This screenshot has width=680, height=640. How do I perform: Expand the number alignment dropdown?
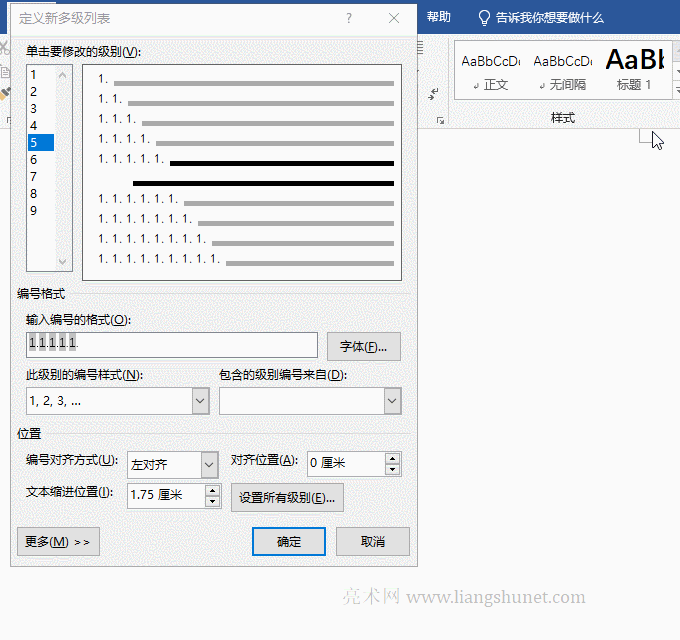[209, 465]
